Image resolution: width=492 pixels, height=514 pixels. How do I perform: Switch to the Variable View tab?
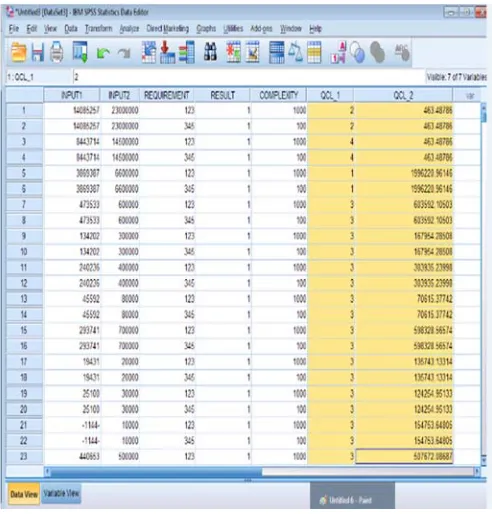[x=61, y=493]
